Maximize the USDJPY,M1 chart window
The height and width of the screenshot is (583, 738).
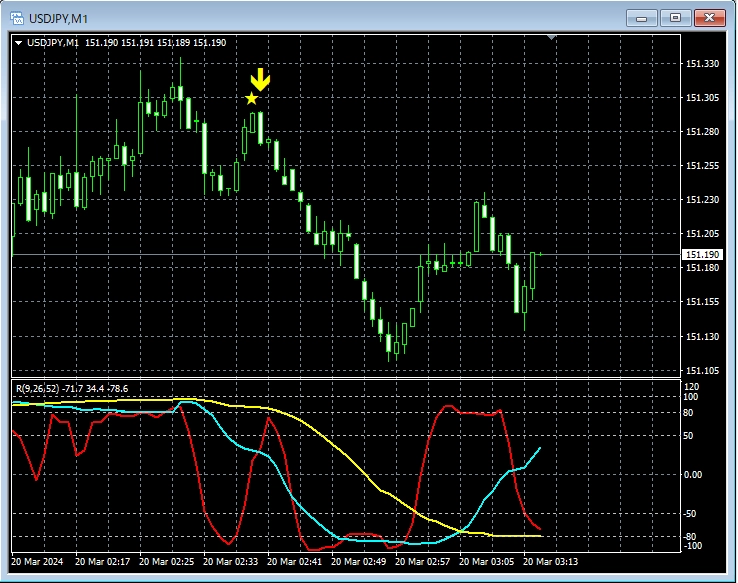click(x=676, y=18)
